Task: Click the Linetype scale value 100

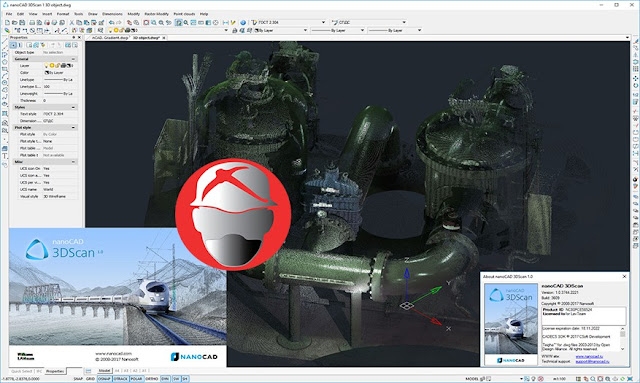Action: click(60, 87)
